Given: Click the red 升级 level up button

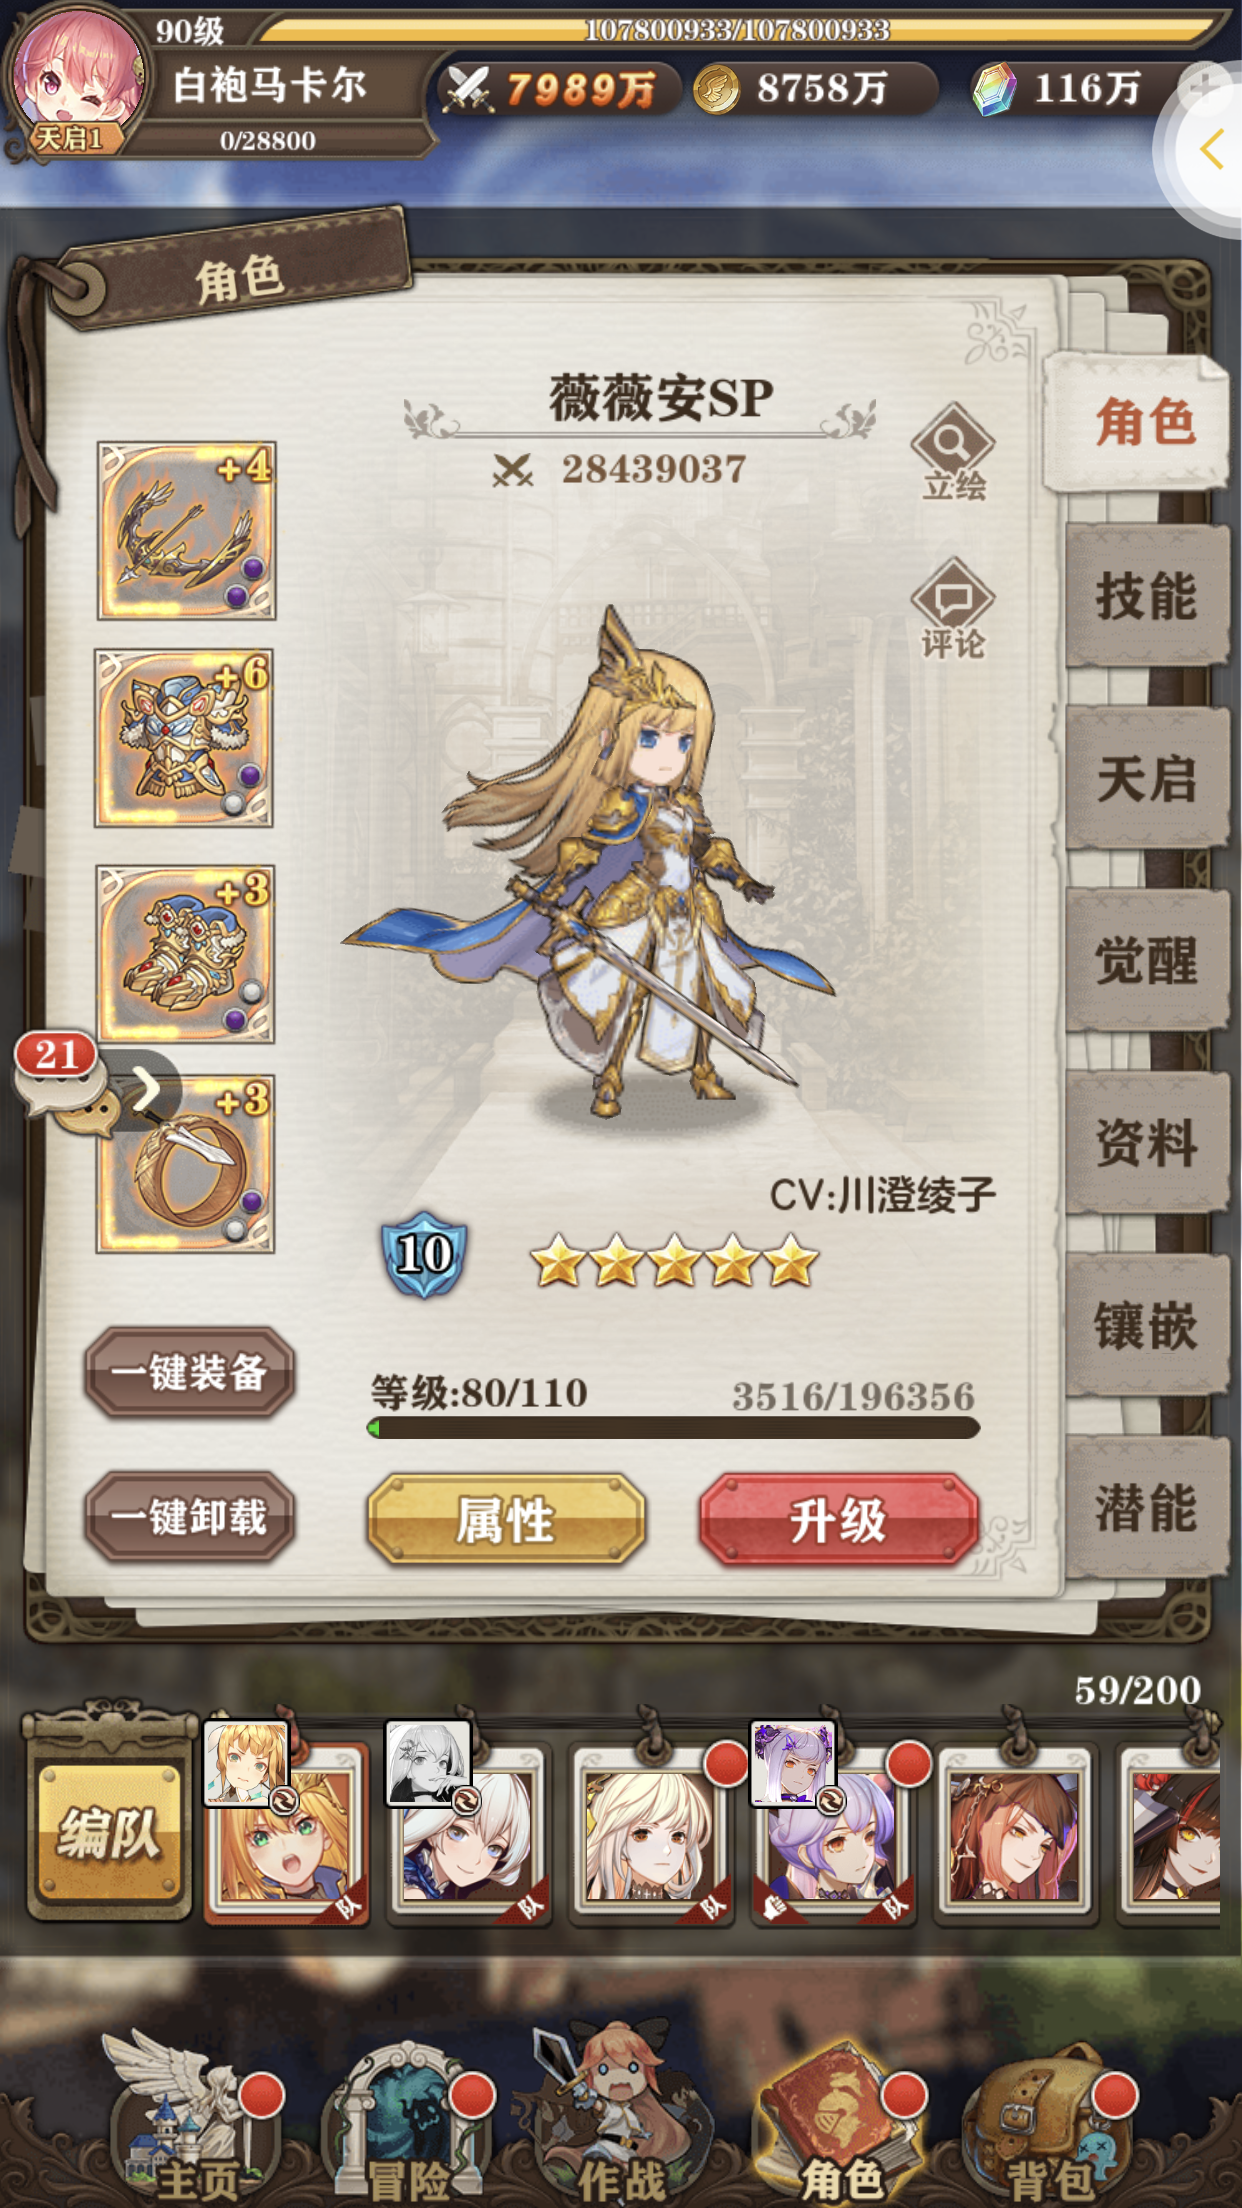Looking at the screenshot, I should point(838,1519).
